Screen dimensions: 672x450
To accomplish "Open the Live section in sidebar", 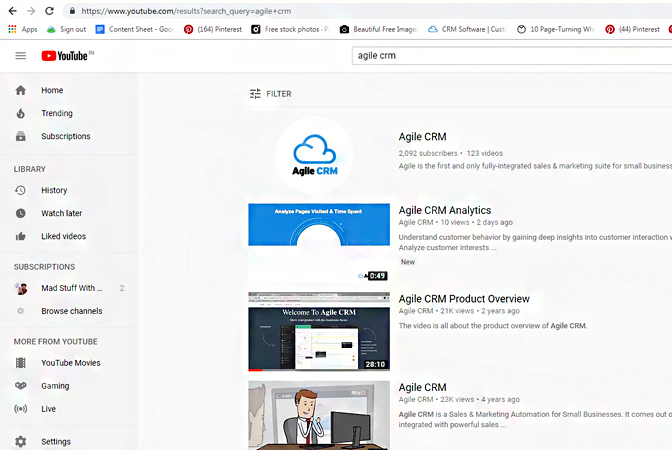I will click(x=48, y=409).
